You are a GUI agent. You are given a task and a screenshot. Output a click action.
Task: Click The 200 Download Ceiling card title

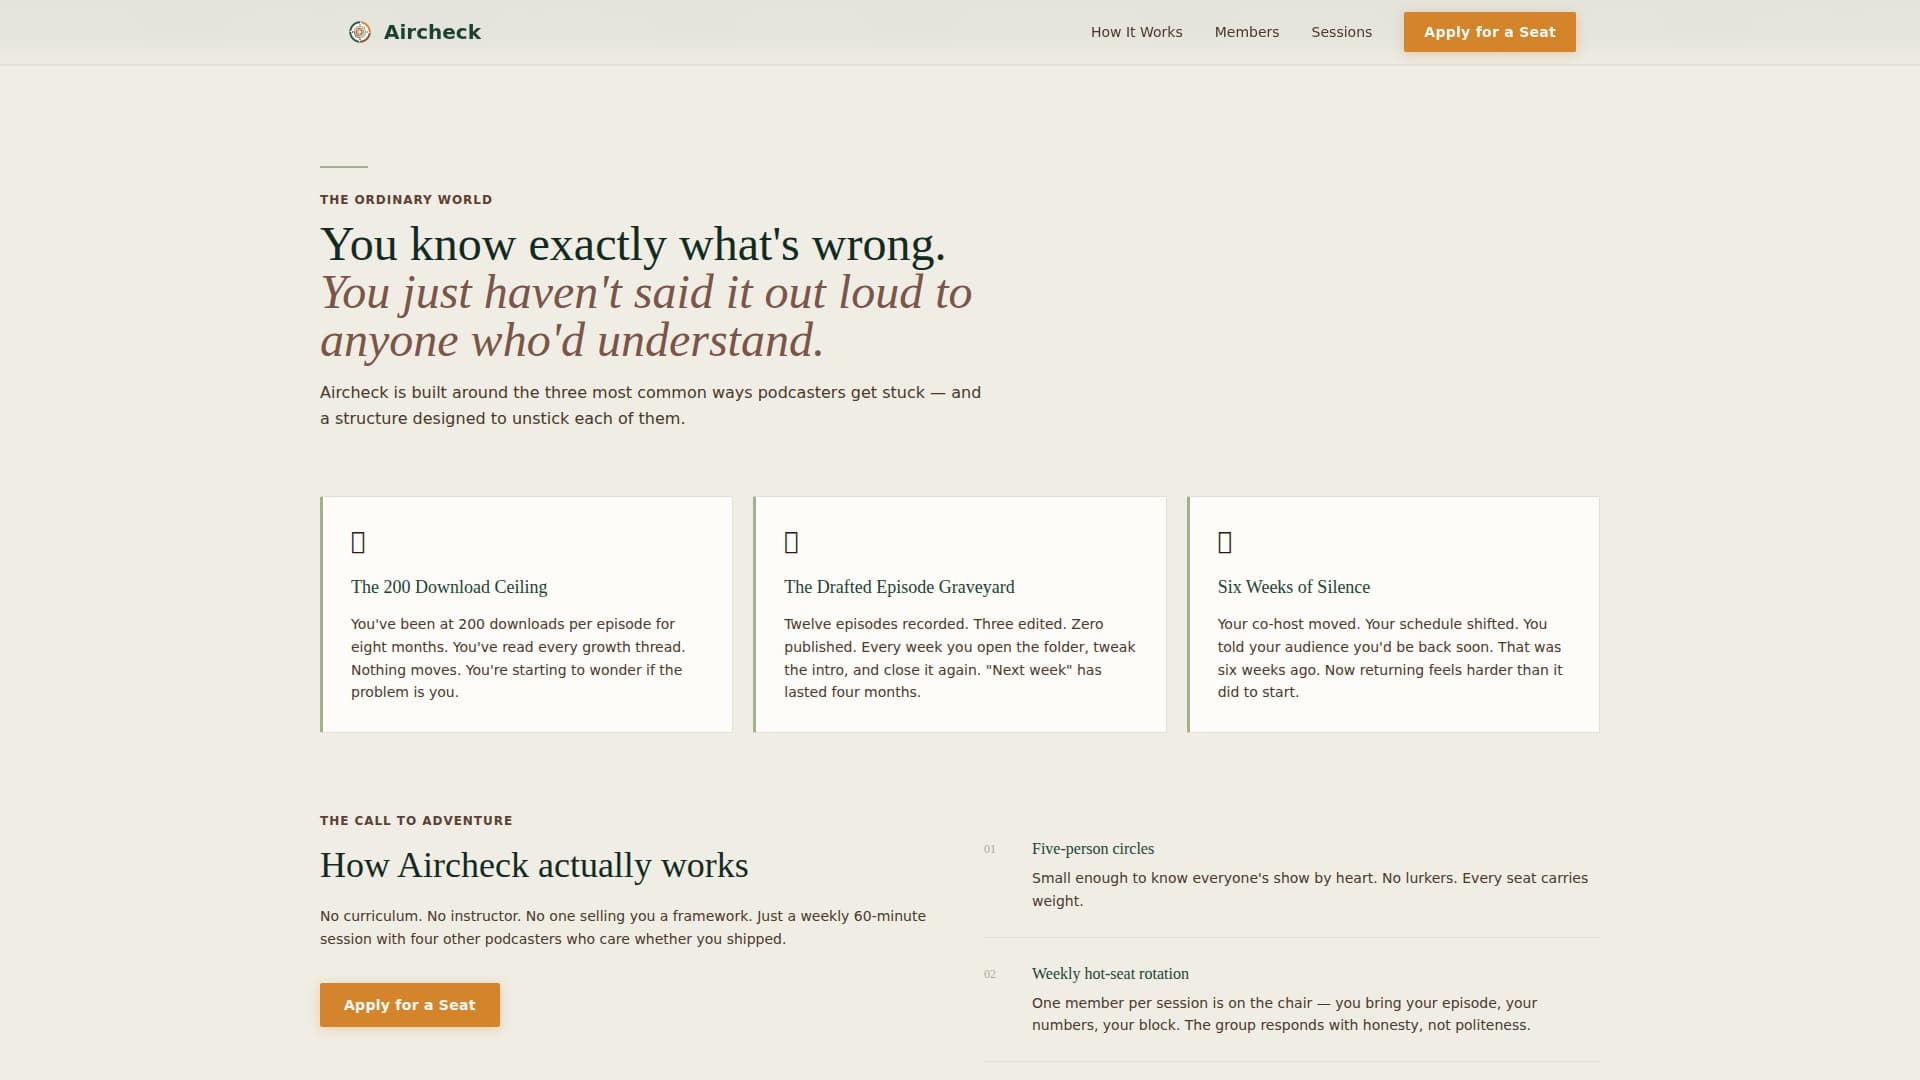(x=448, y=587)
